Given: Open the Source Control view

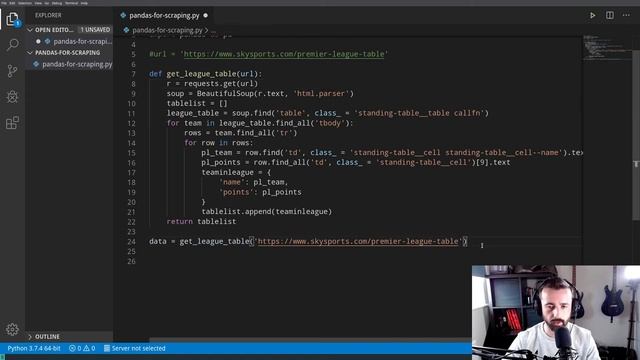Looking at the screenshot, I should coord(12,71).
